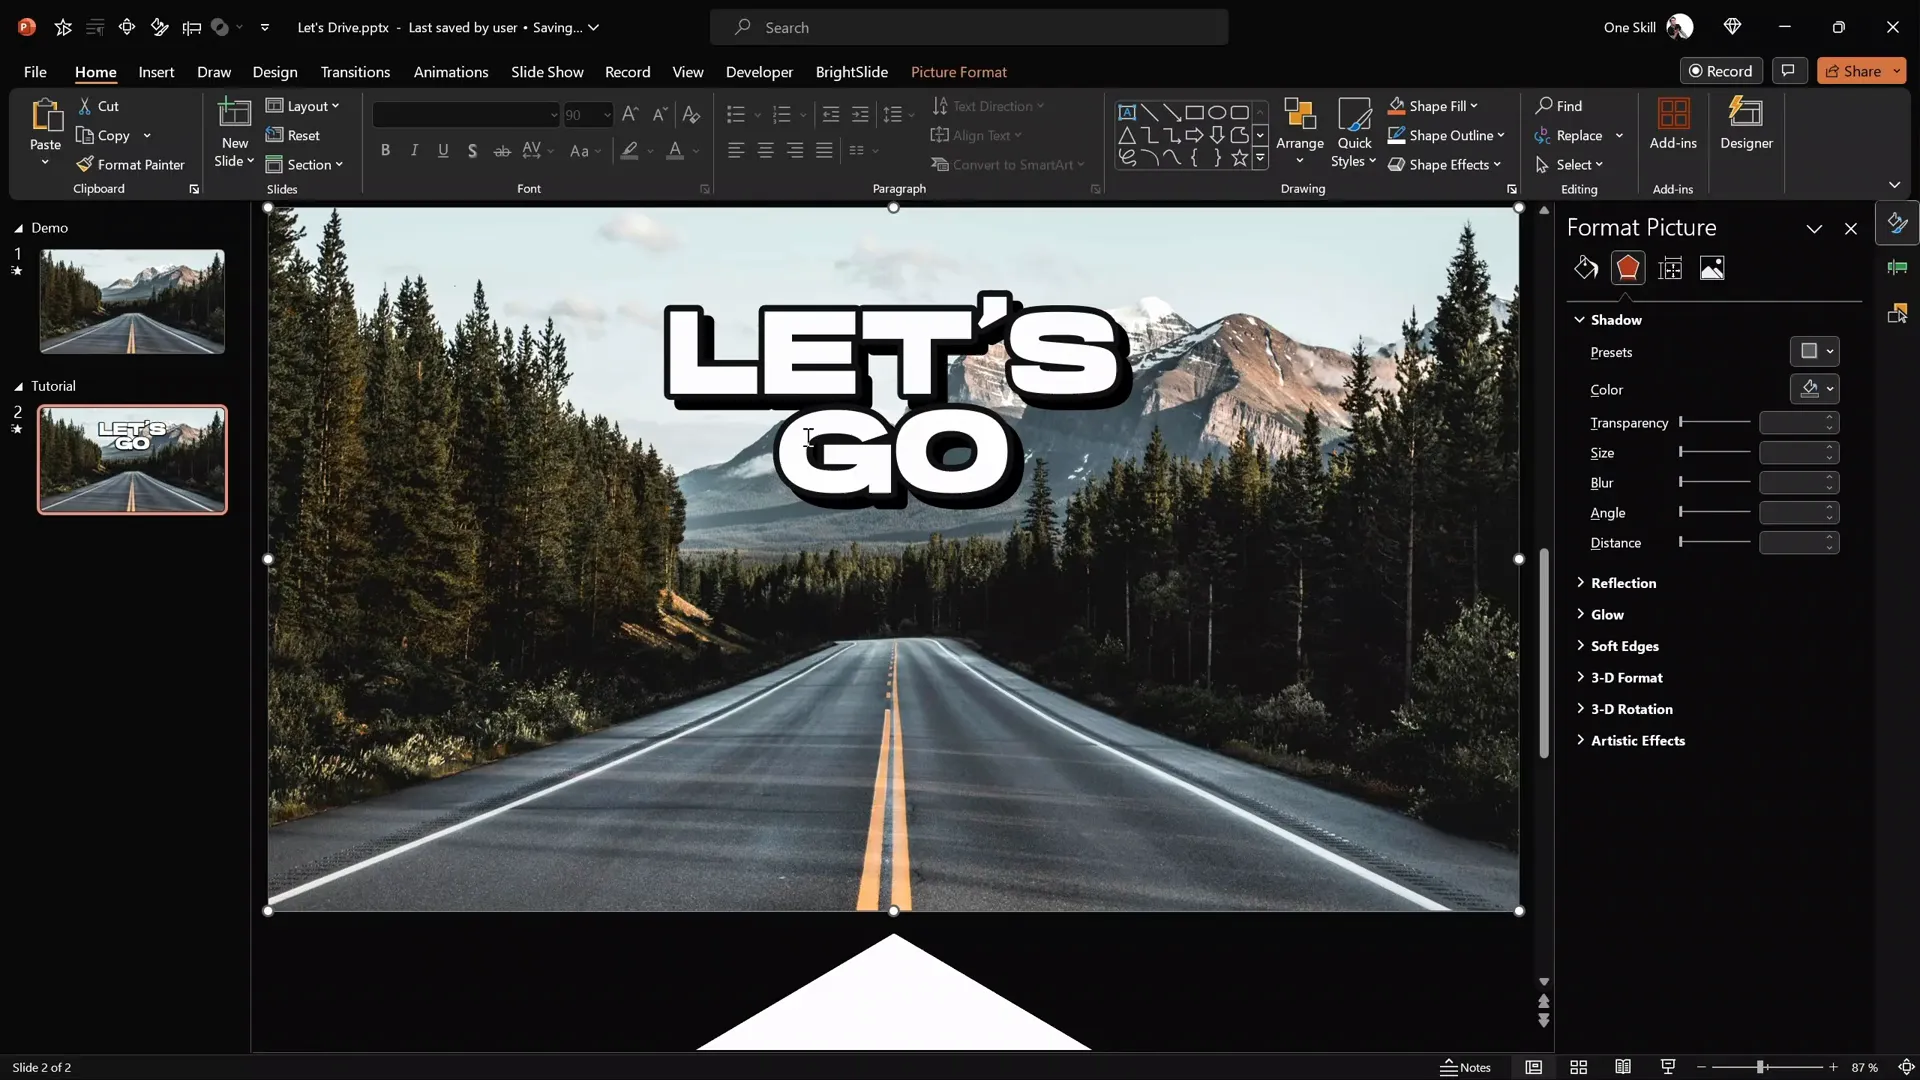
Task: Open the Arrange tool
Action: click(x=1300, y=132)
